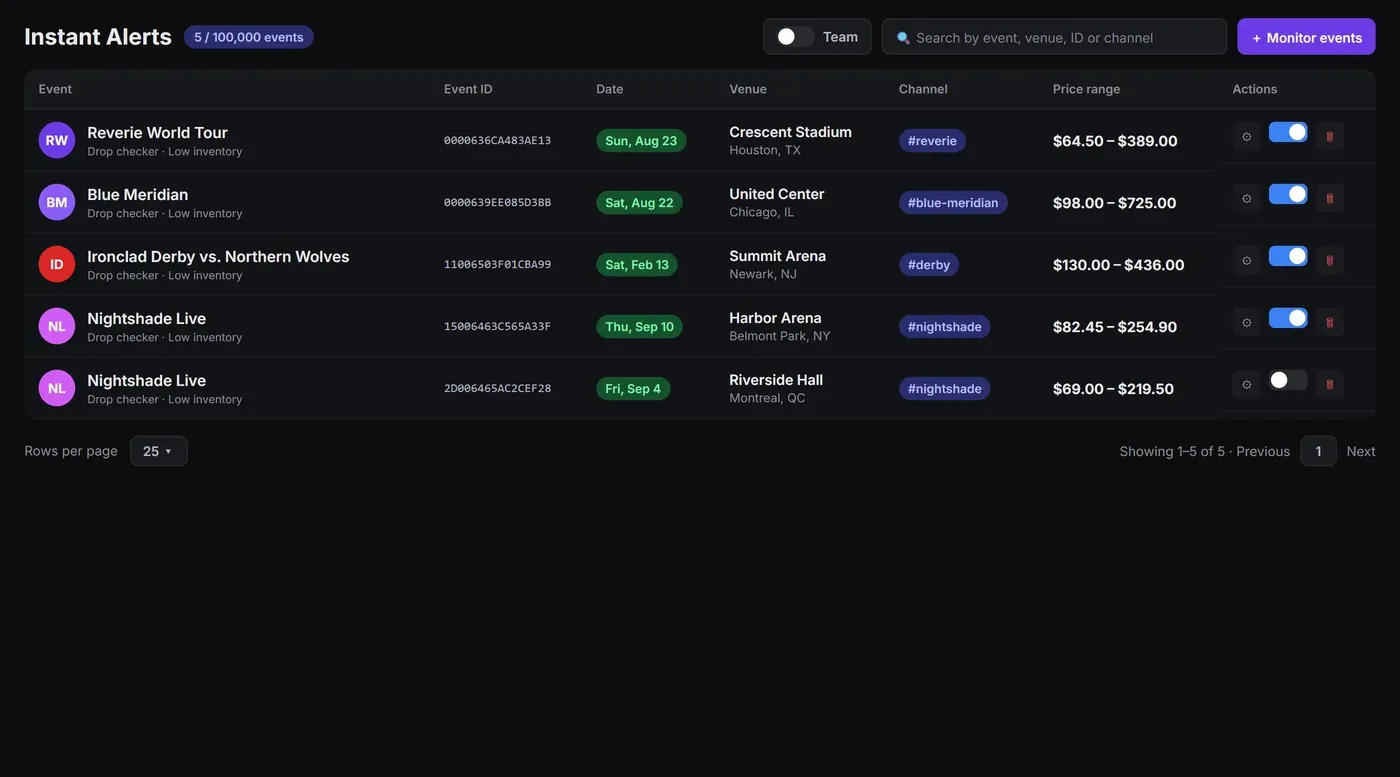Disable the Nightshade Live Harbor Arena toggle
Viewport: 1400px width, 777px height.
coord(1288,318)
